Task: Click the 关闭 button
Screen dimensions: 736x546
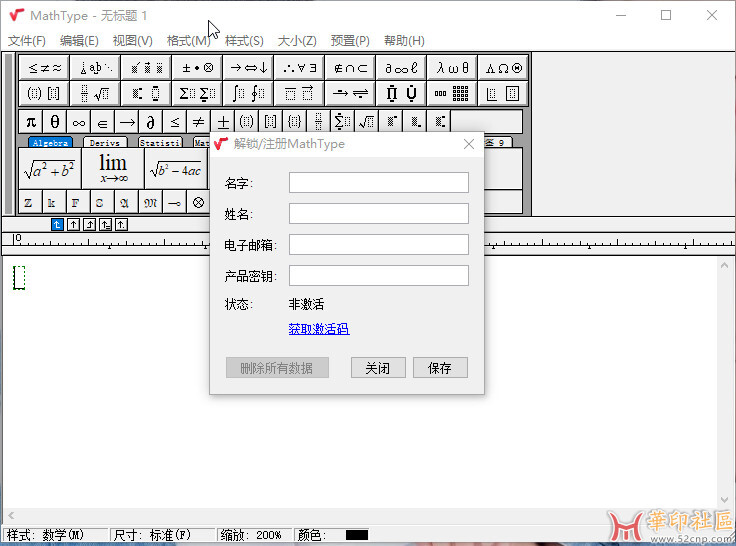Action: pyautogui.click(x=378, y=368)
